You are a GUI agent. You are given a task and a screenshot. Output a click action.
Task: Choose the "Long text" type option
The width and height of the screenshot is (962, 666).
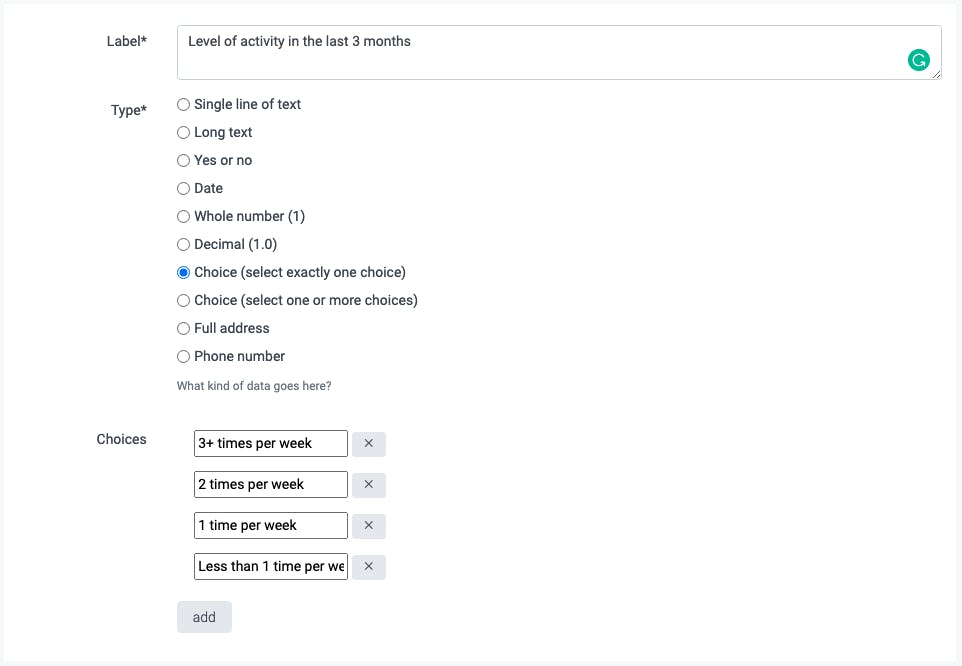[183, 132]
